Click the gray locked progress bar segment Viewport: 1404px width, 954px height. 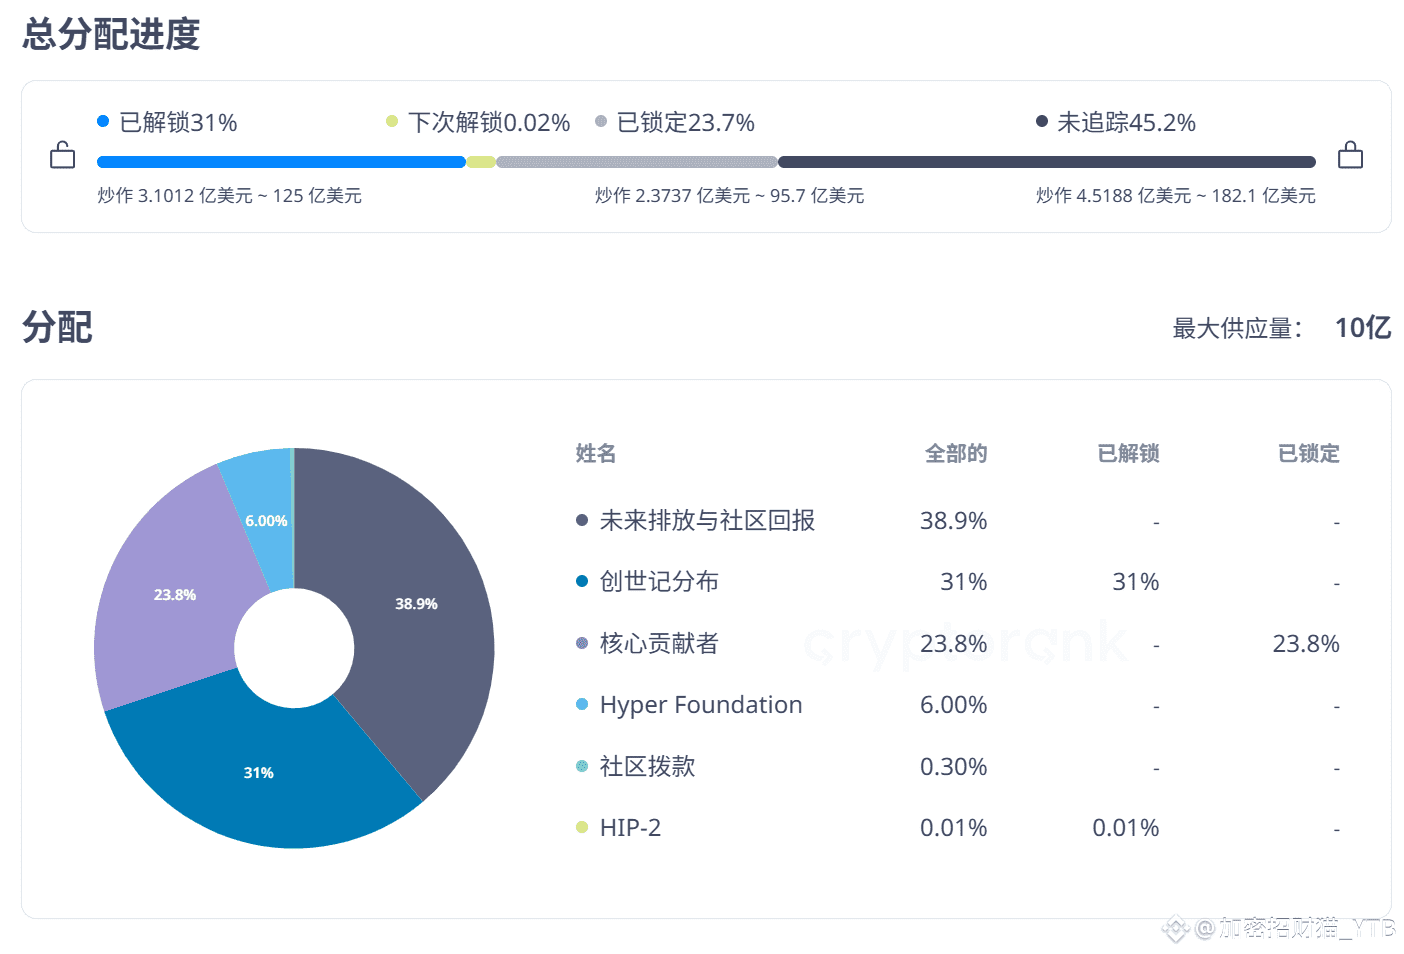coord(636,162)
